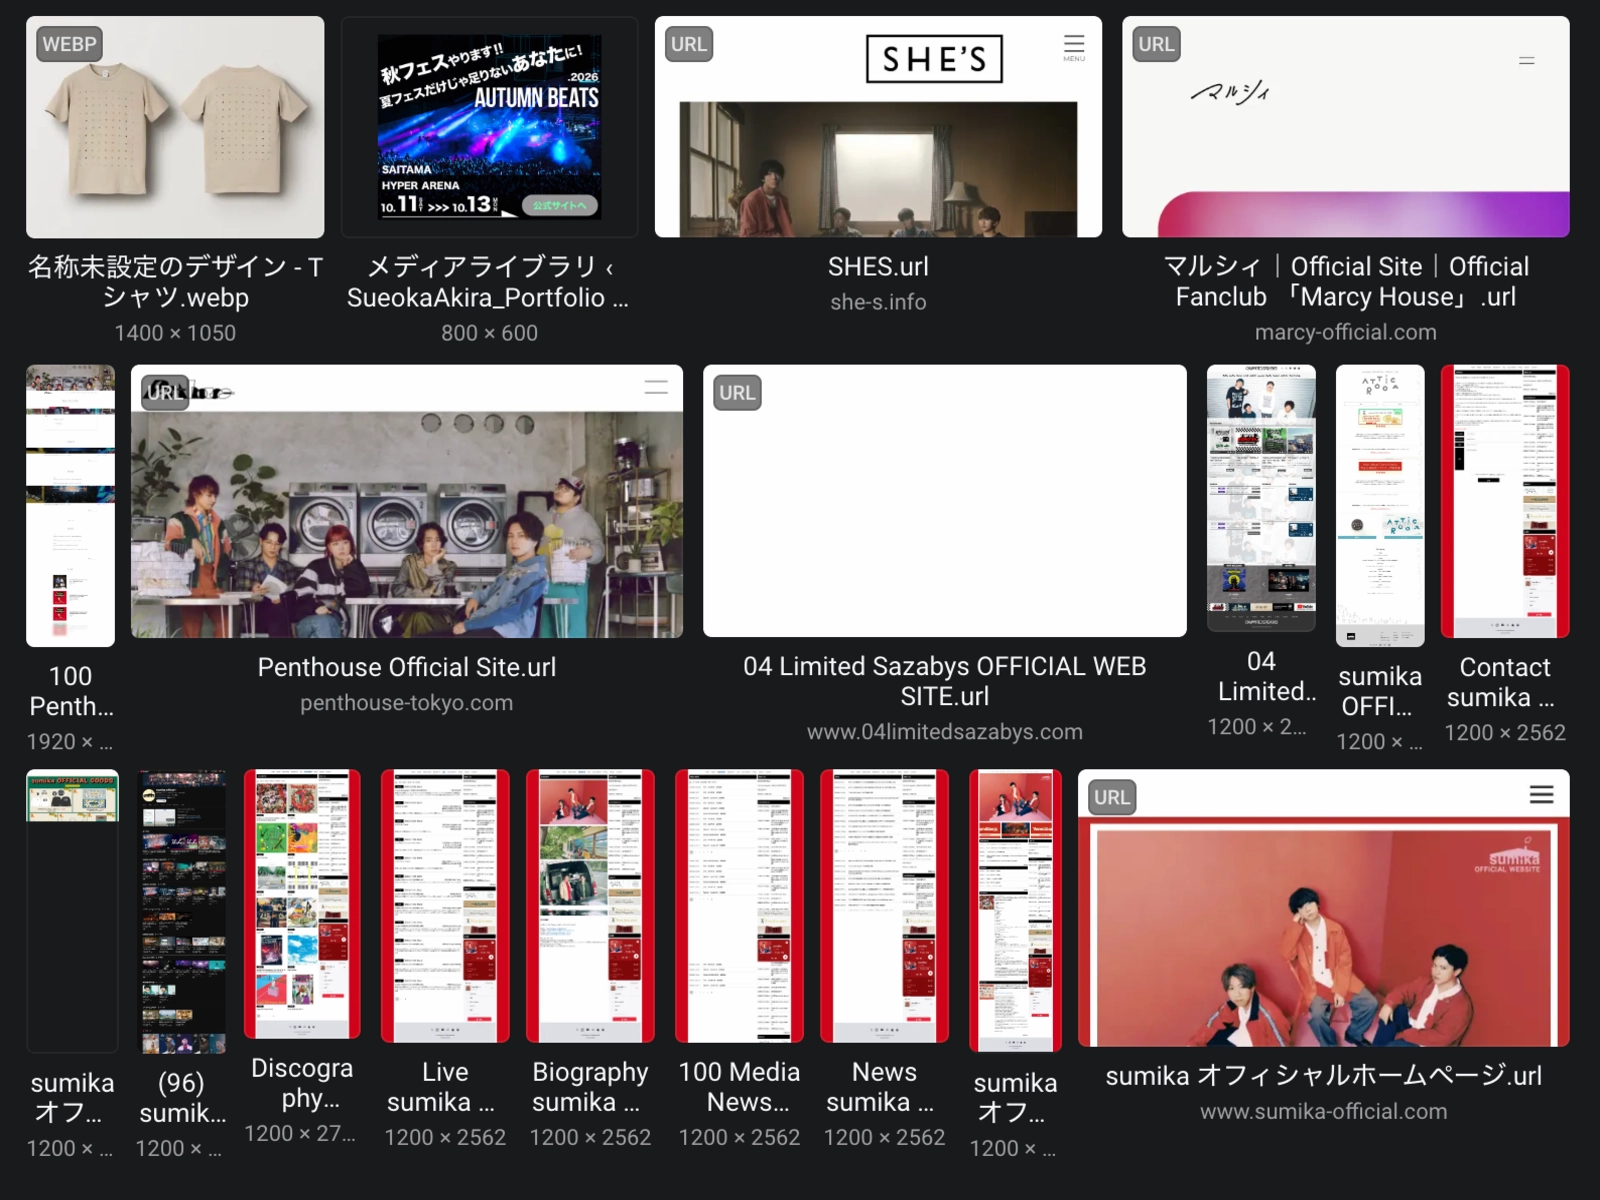
Task: Open the hamburger menu on the マルシィ thumbnail
Action: (1527, 59)
